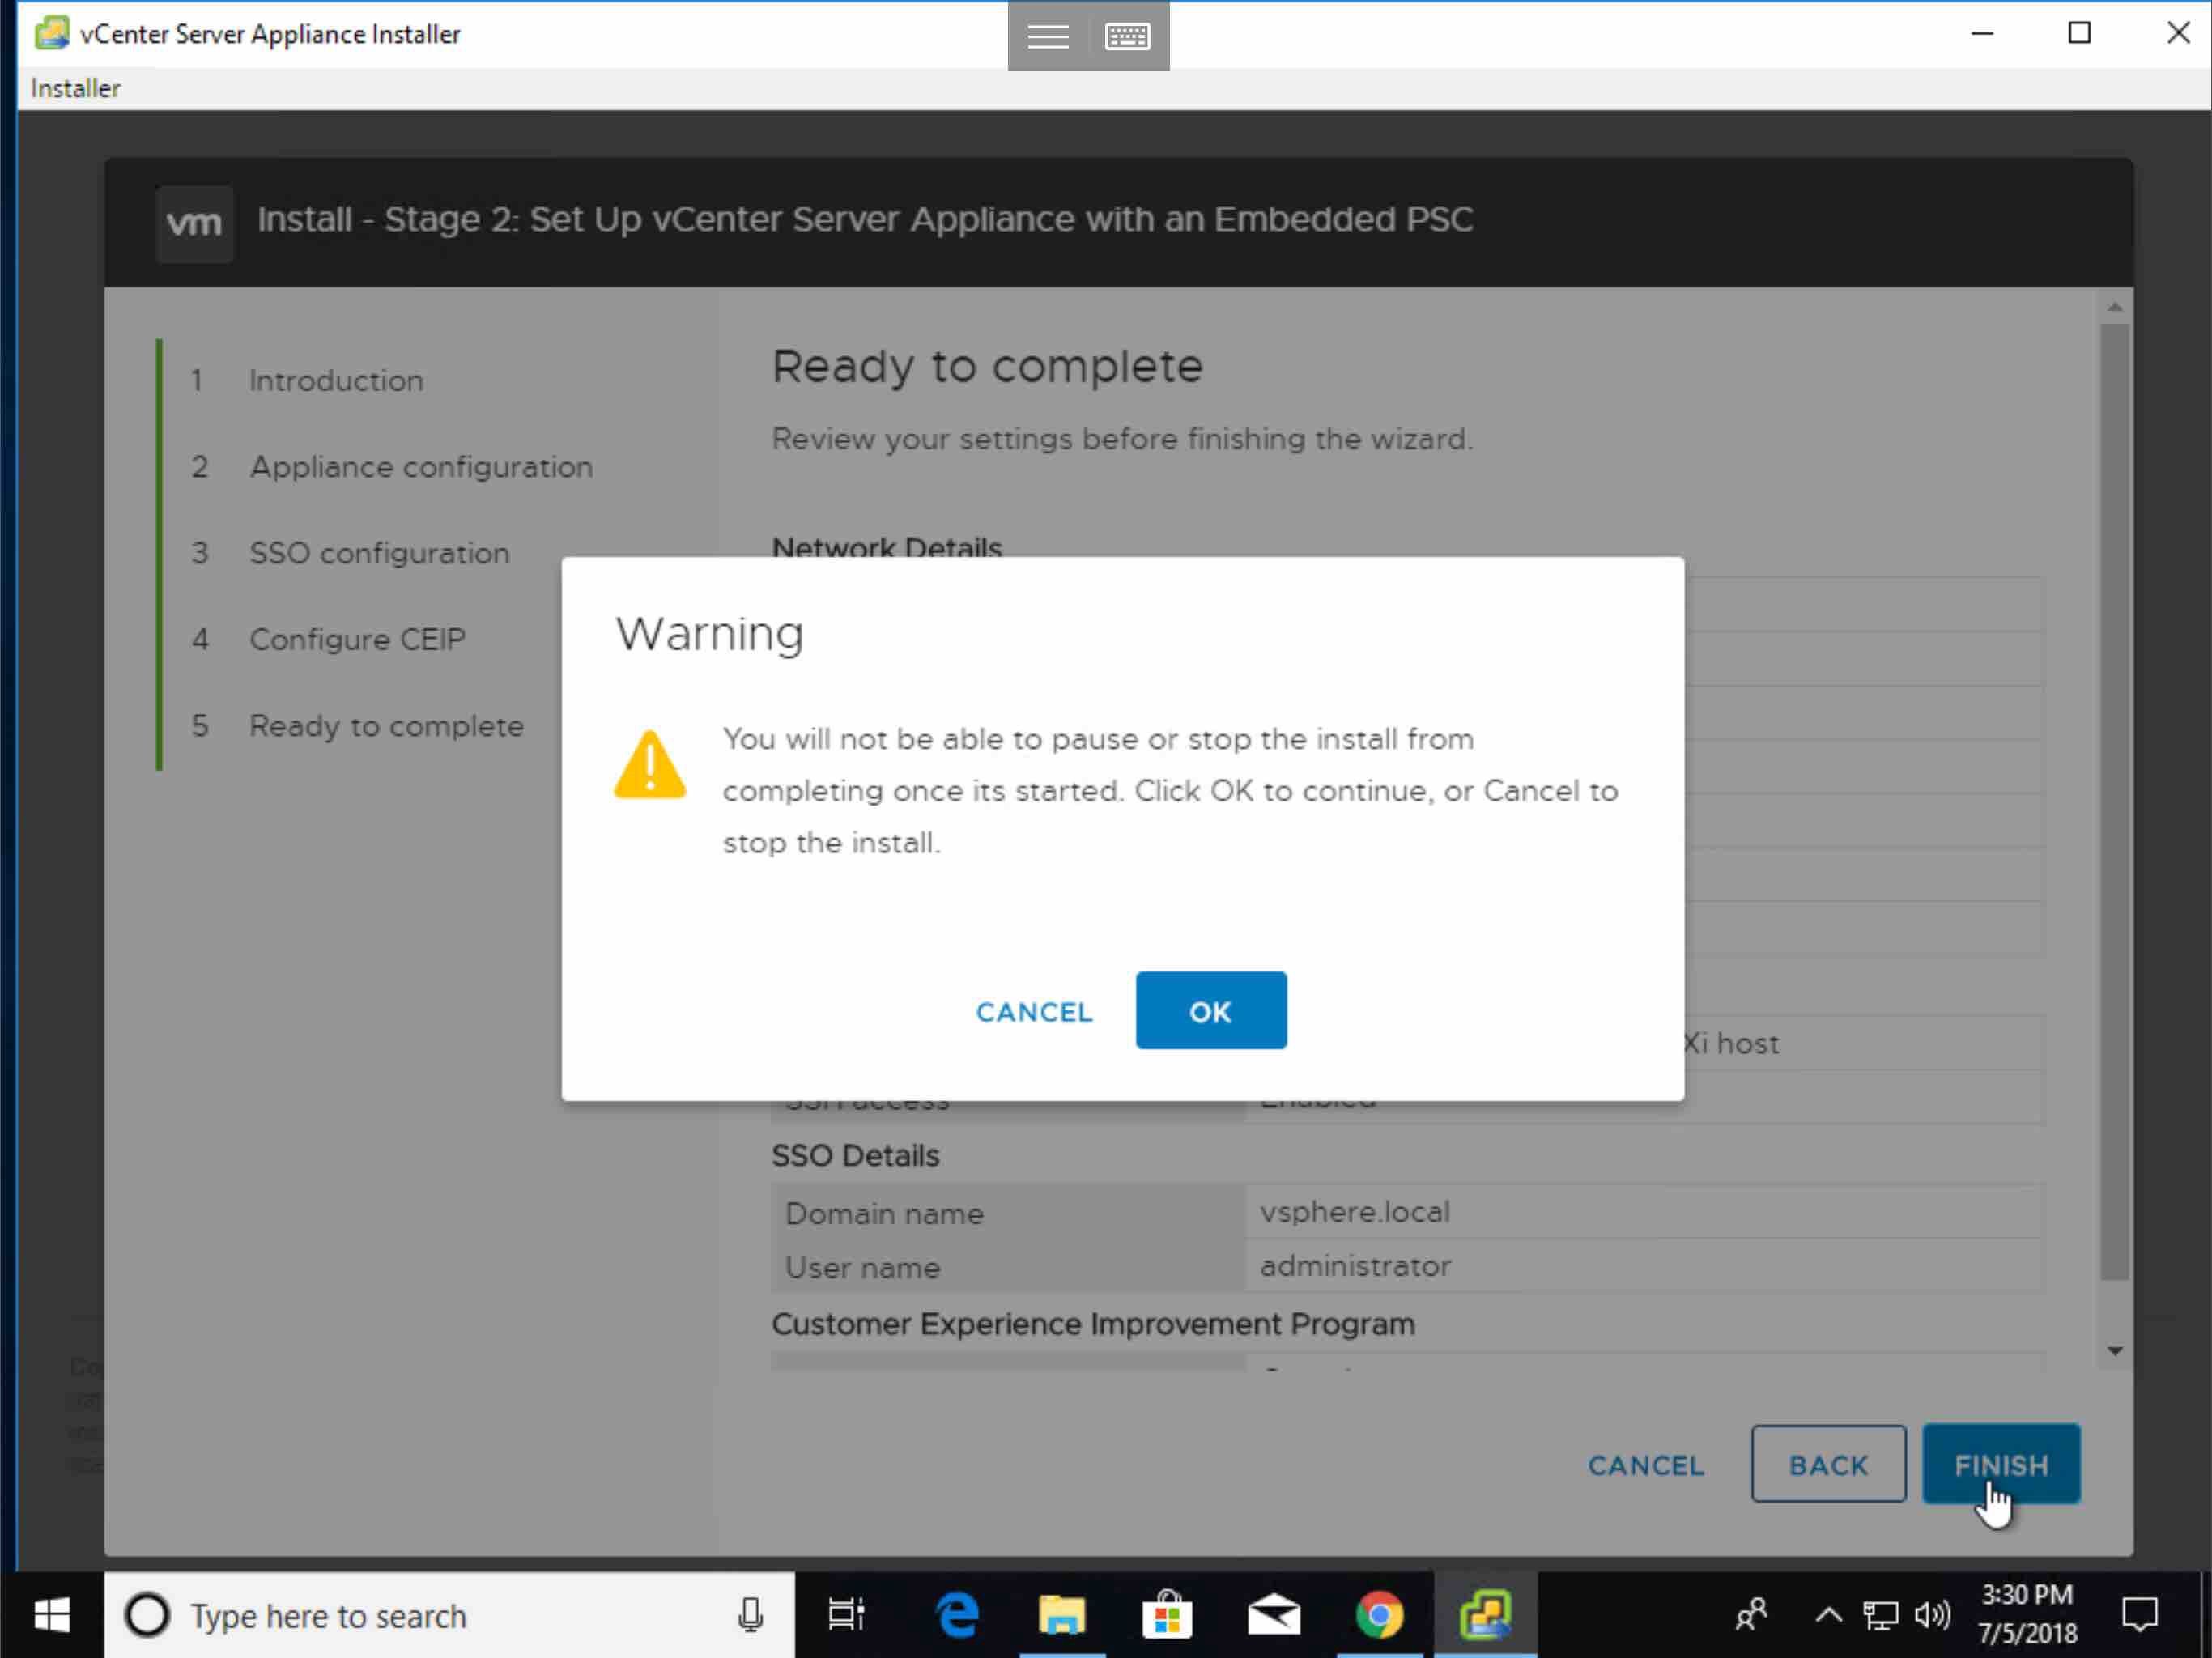The height and width of the screenshot is (1658, 2212).
Task: Close the vCenter installer window
Action: tap(2178, 33)
